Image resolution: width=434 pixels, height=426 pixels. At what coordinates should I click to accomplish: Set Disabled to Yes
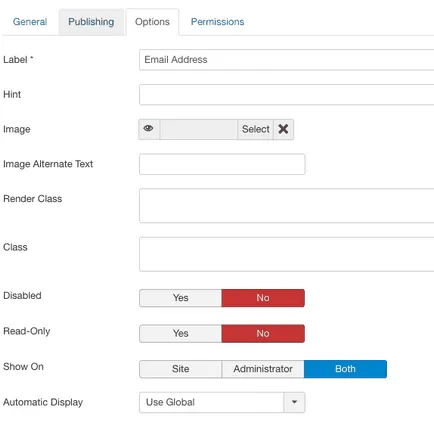click(180, 298)
